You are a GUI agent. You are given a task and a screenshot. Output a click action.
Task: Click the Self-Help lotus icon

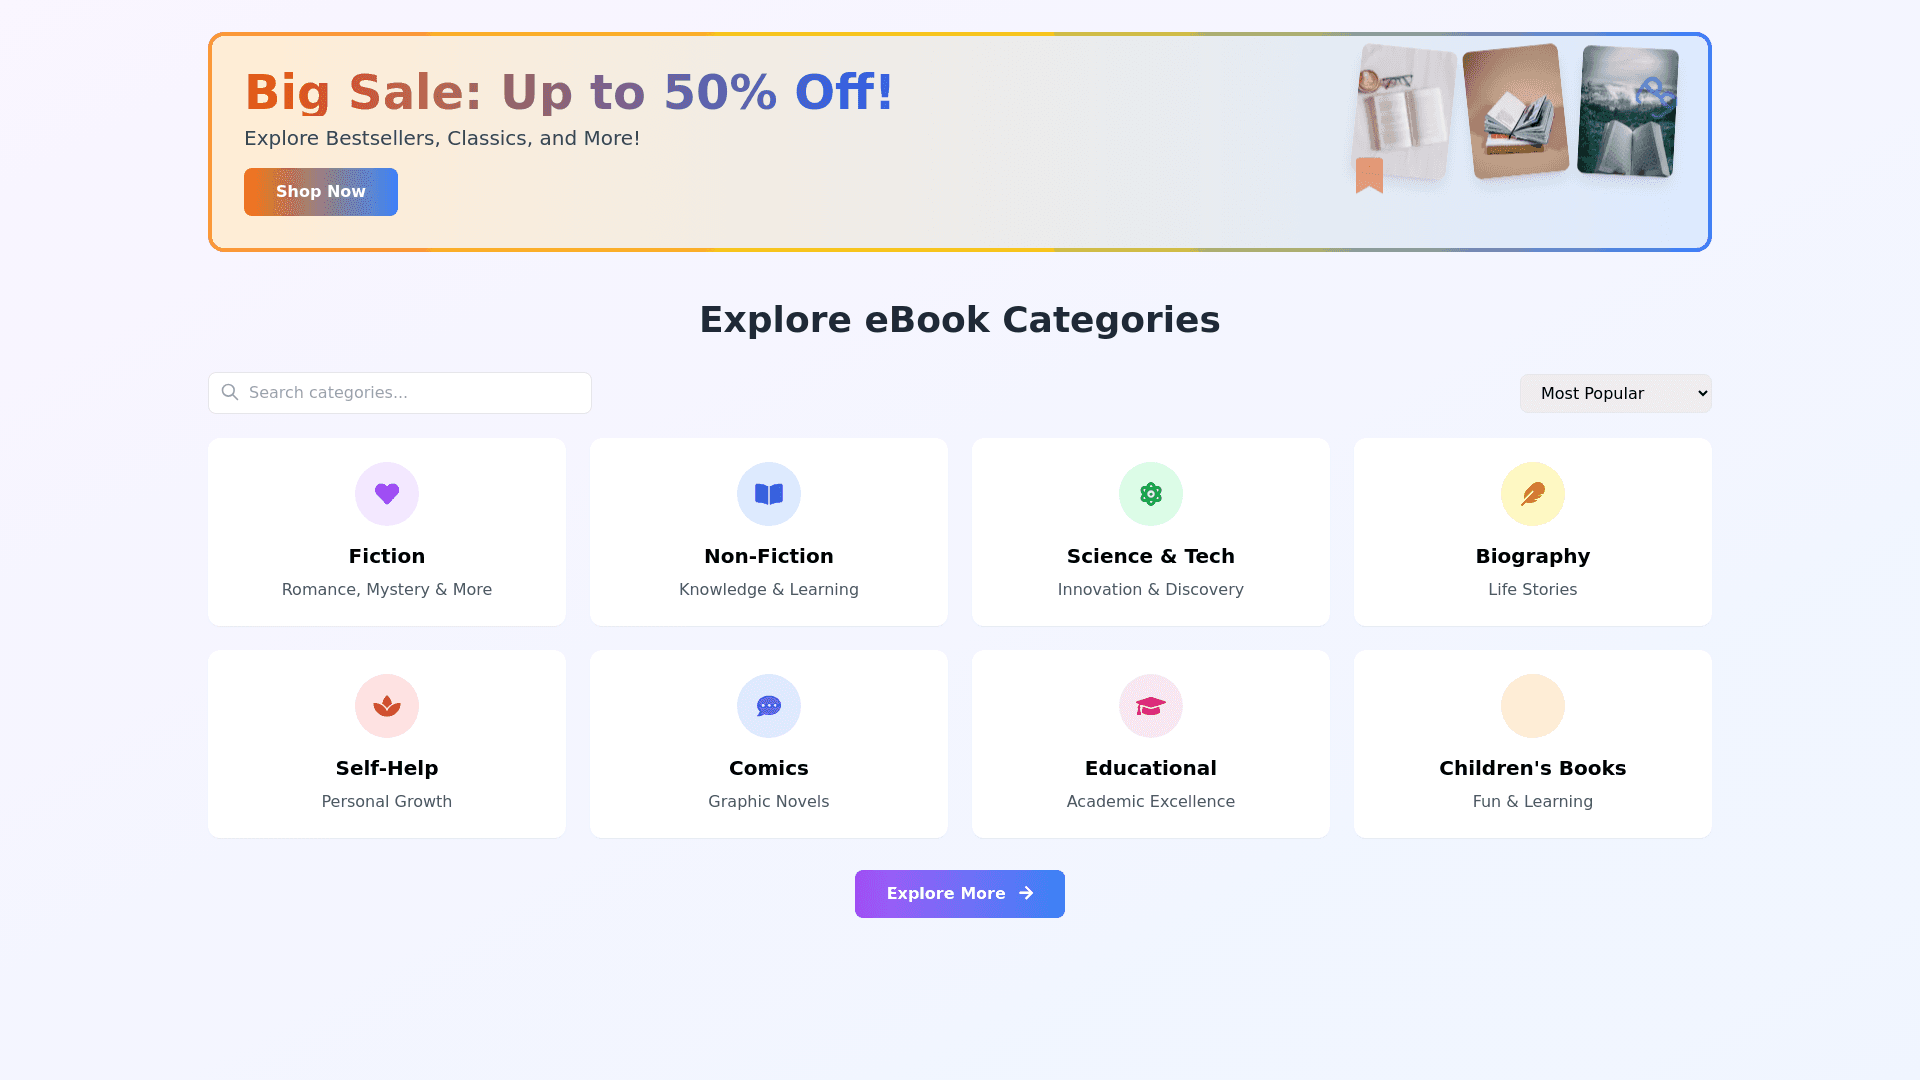[387, 706]
